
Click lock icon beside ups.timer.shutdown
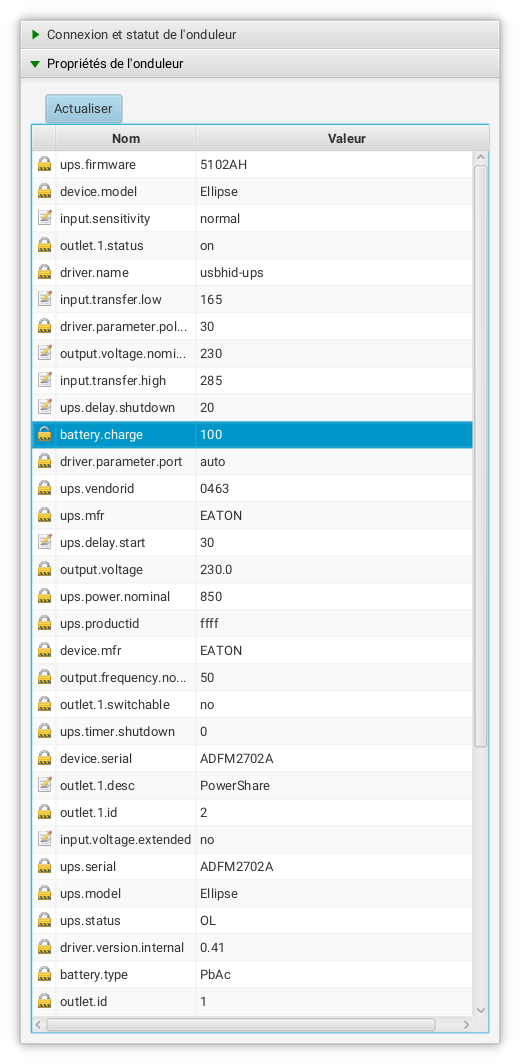pyautogui.click(x=45, y=732)
